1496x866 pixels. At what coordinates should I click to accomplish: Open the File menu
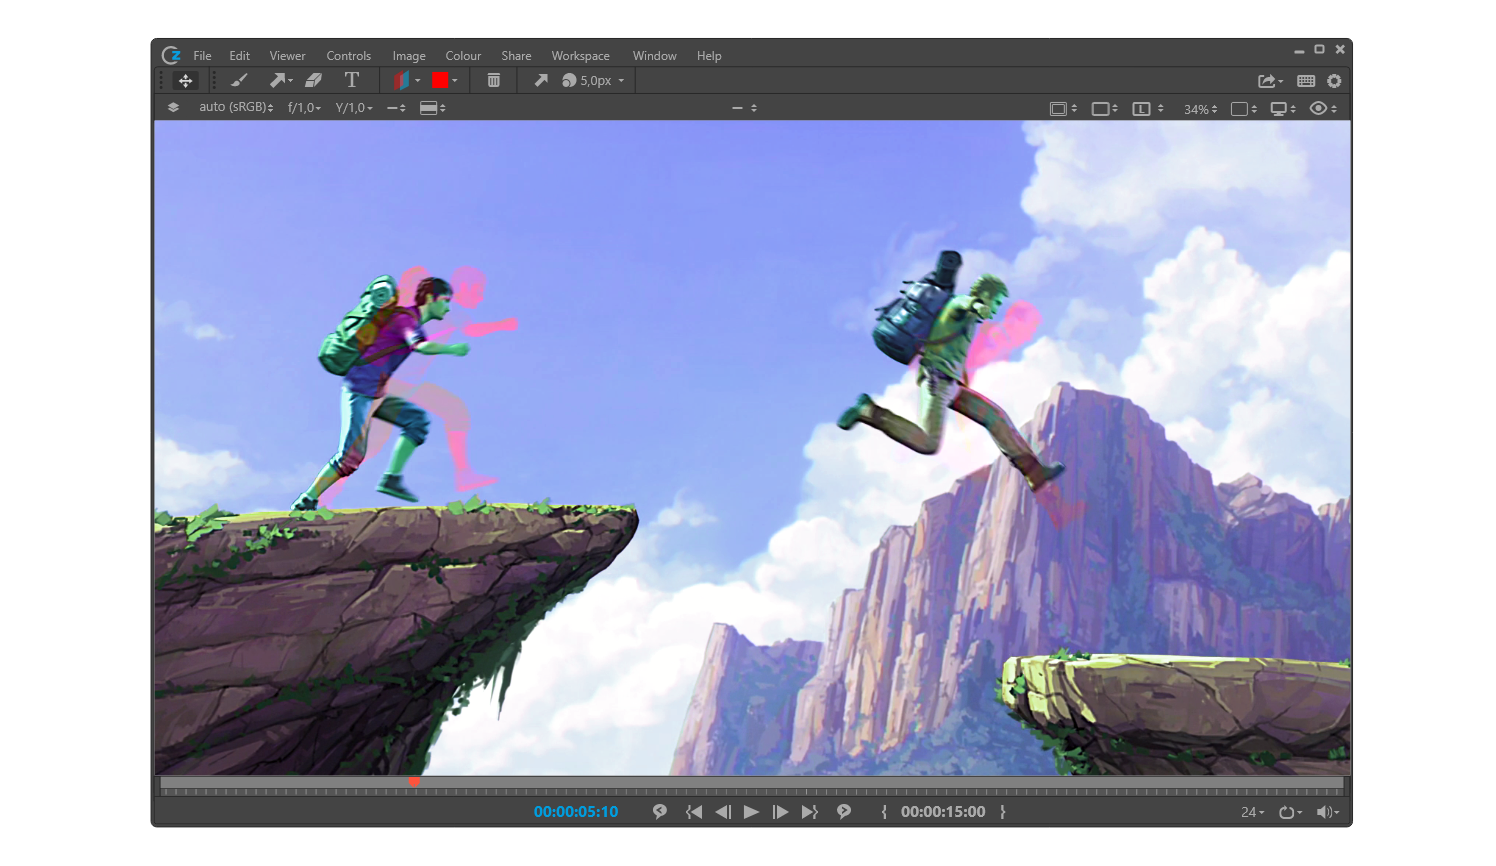[202, 56]
